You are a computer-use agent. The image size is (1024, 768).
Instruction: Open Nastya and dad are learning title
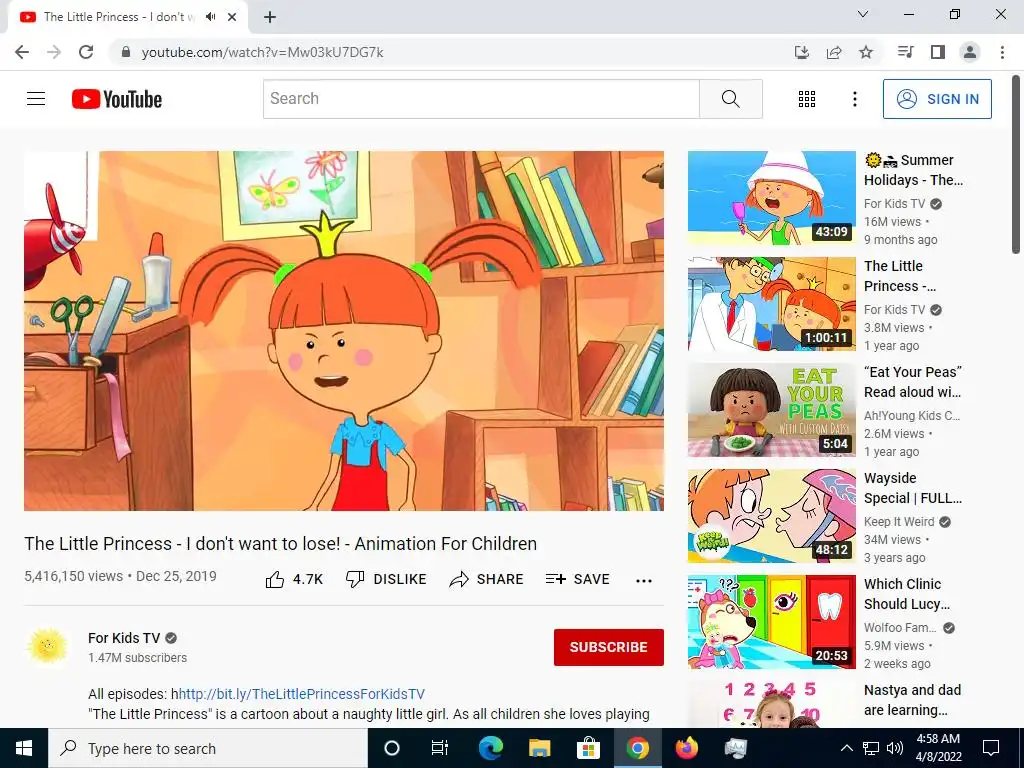coord(912,700)
